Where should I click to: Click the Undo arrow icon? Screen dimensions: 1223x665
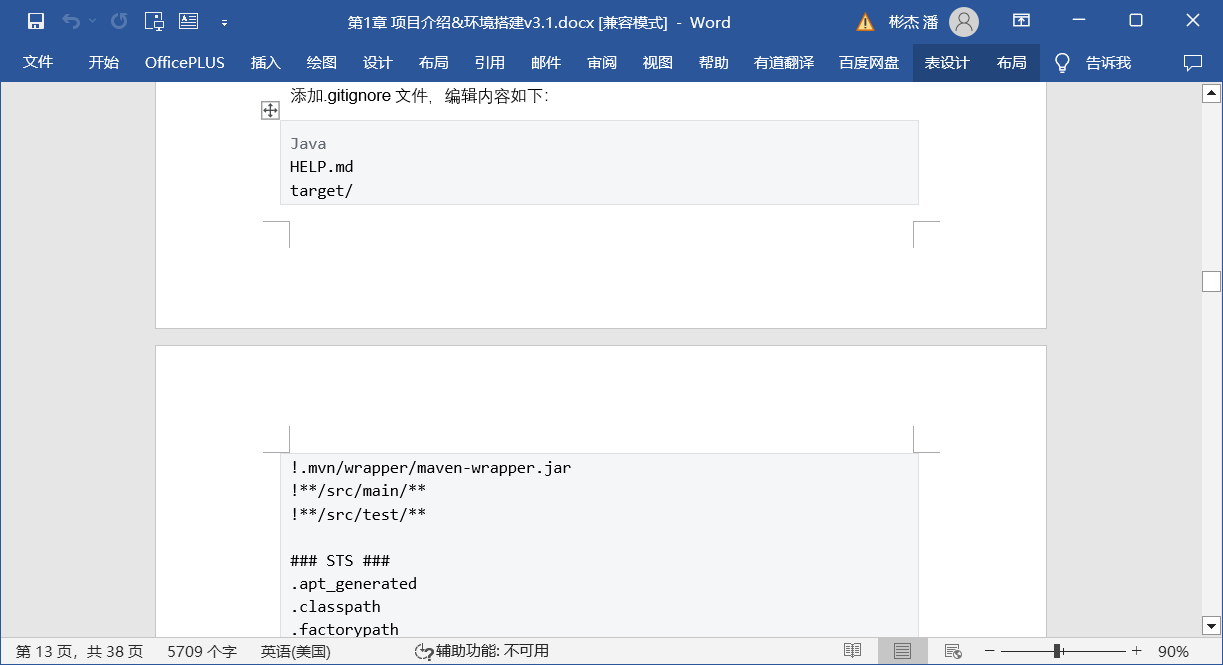pyautogui.click(x=70, y=21)
